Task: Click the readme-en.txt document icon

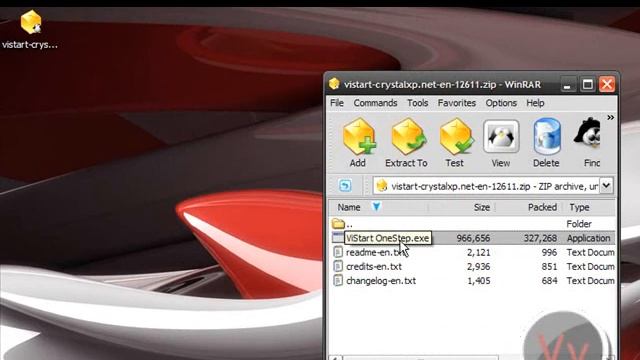Action: click(x=338, y=252)
